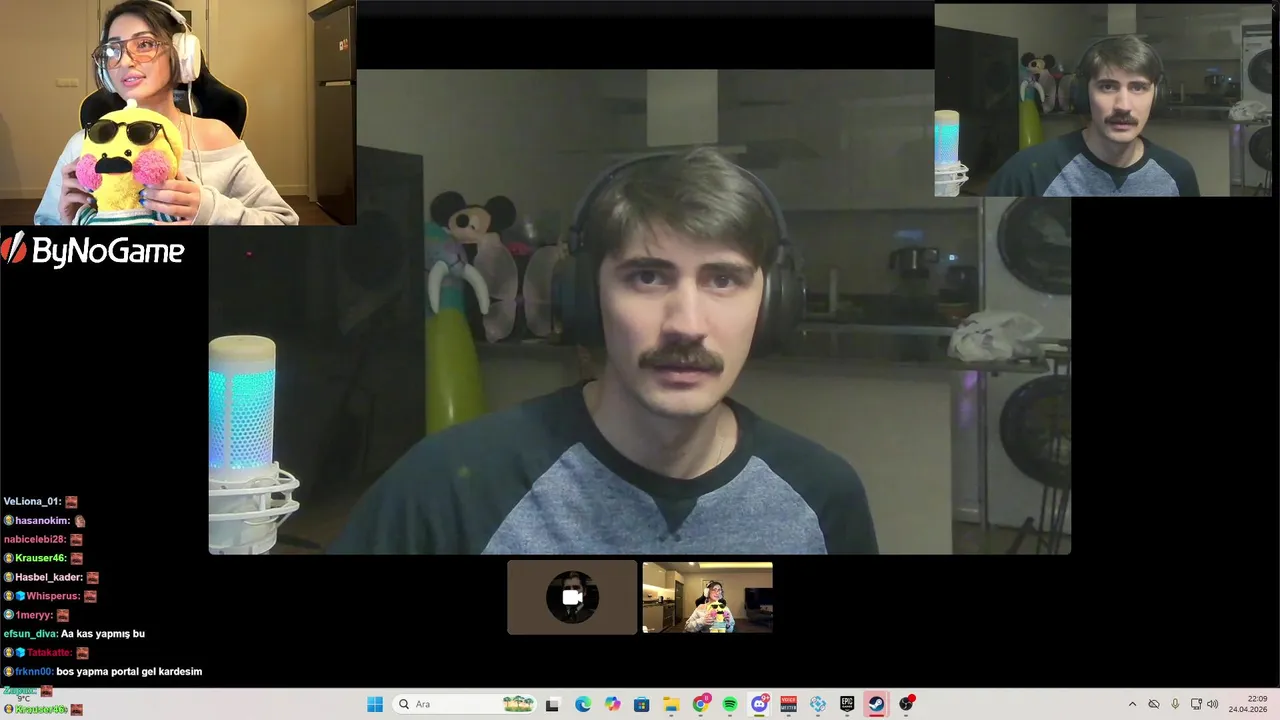
Task: Click chat username frknn00
Action: point(33,672)
